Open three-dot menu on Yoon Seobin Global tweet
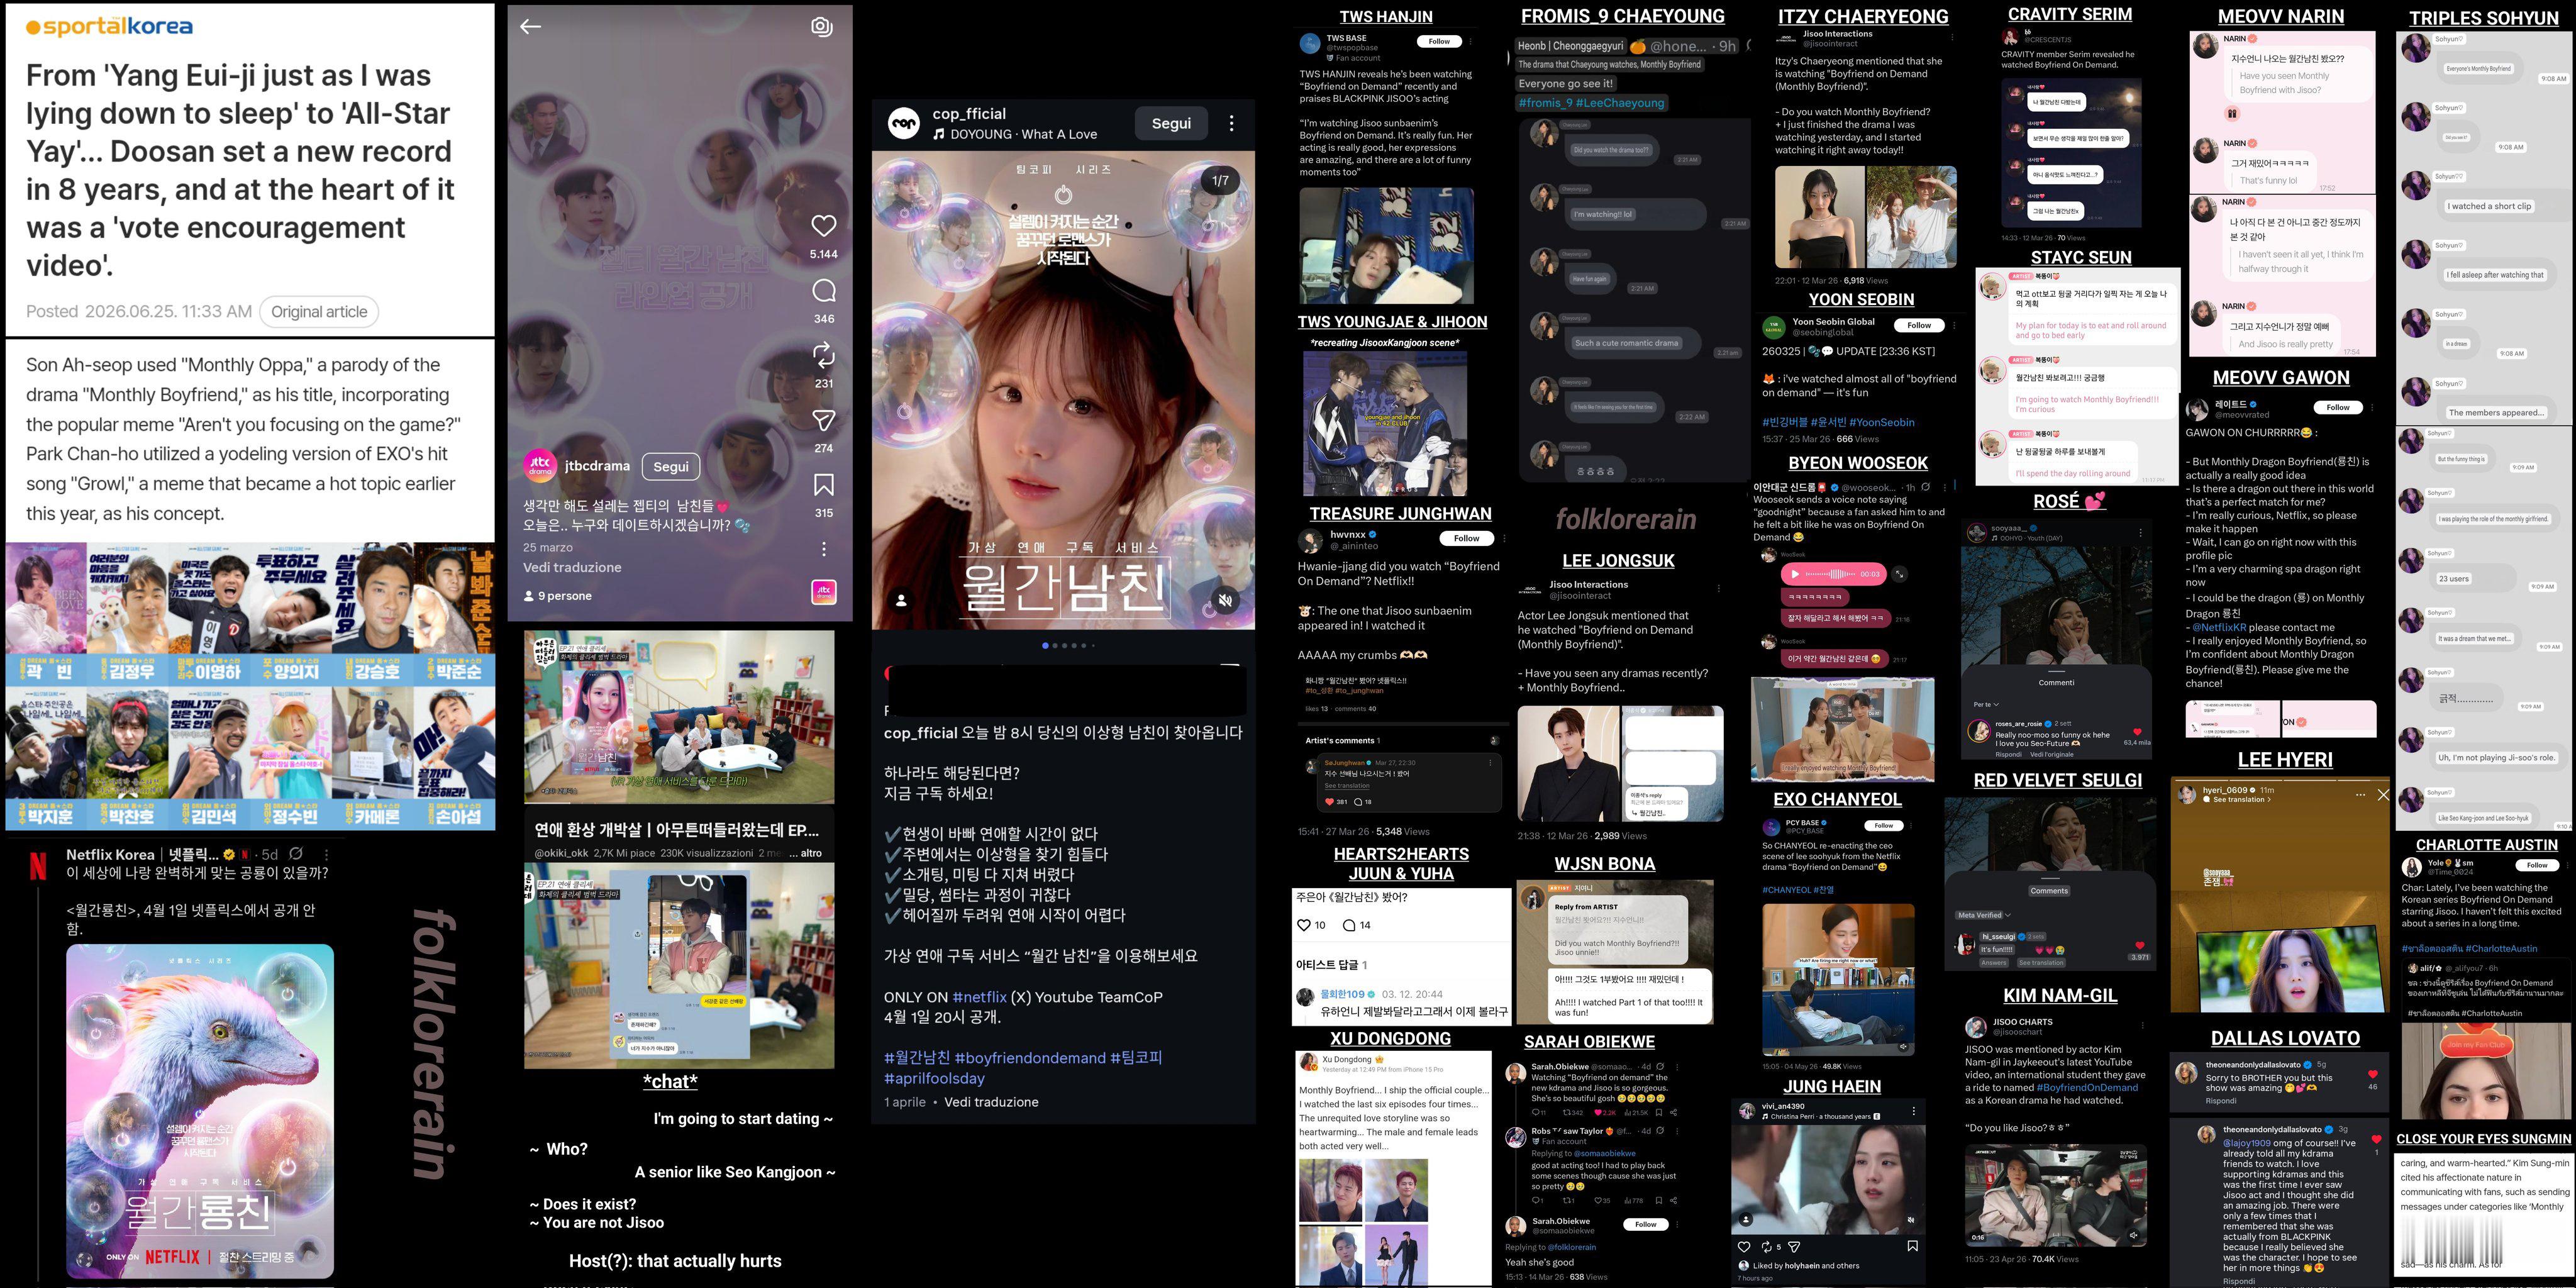Screen dimensions: 2576x1288 [x=1954, y=325]
